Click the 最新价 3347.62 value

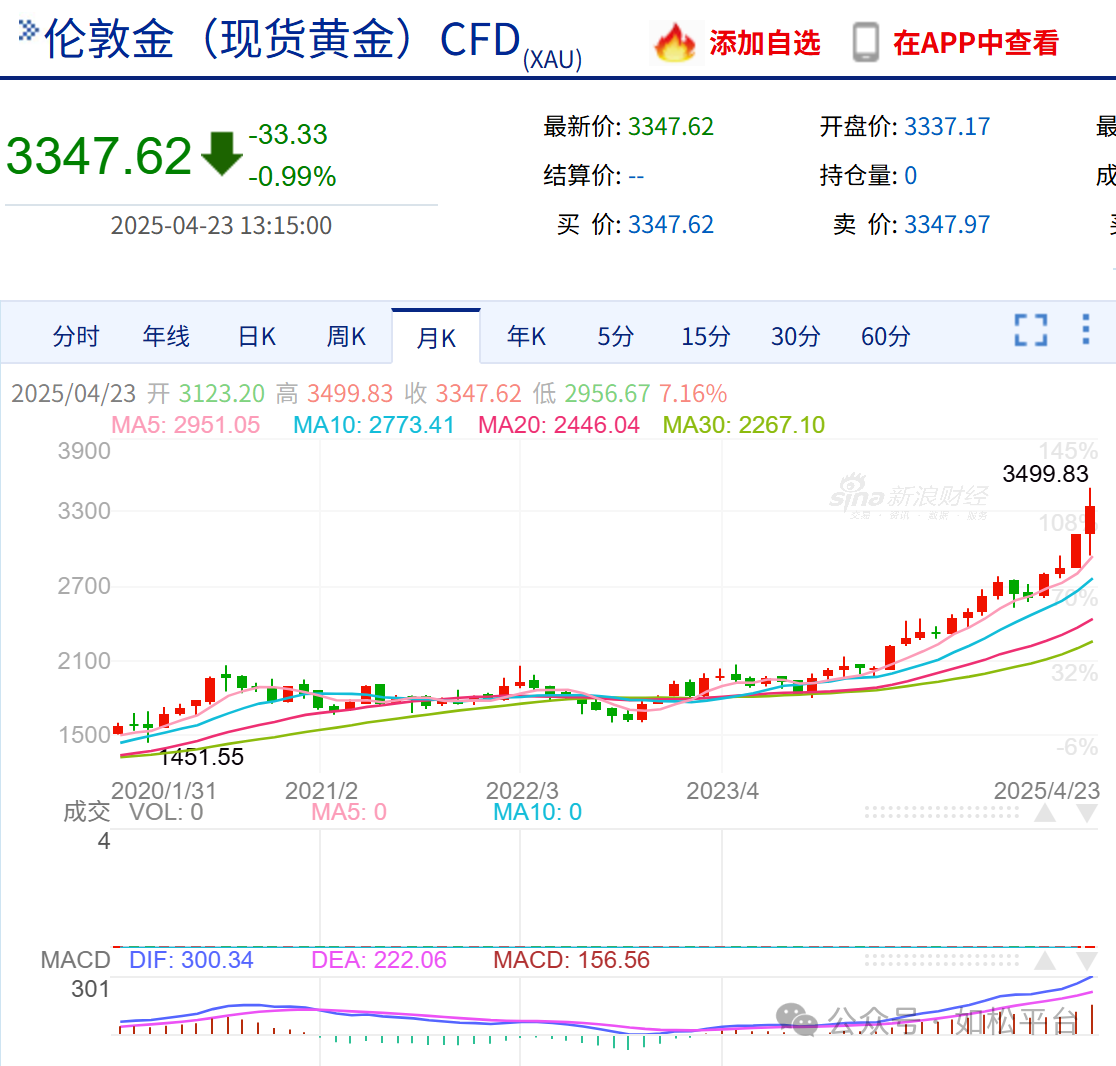670,127
